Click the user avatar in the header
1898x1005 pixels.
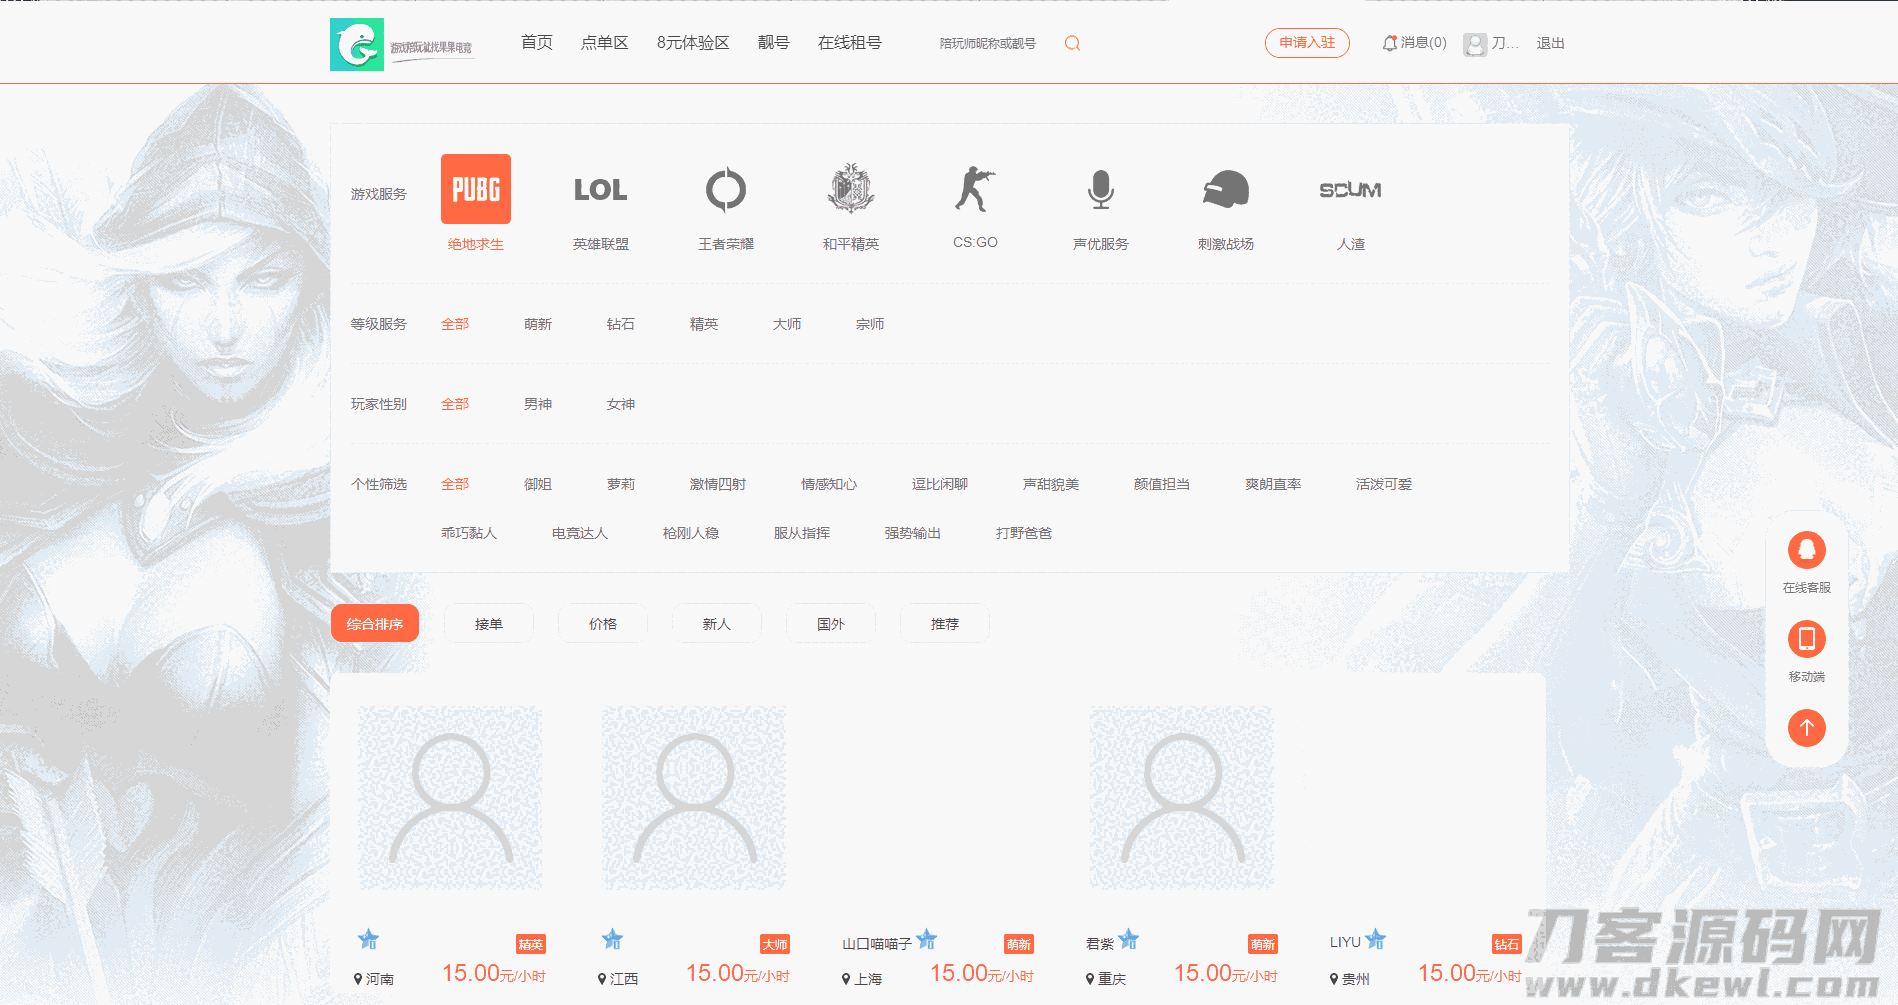coord(1475,44)
